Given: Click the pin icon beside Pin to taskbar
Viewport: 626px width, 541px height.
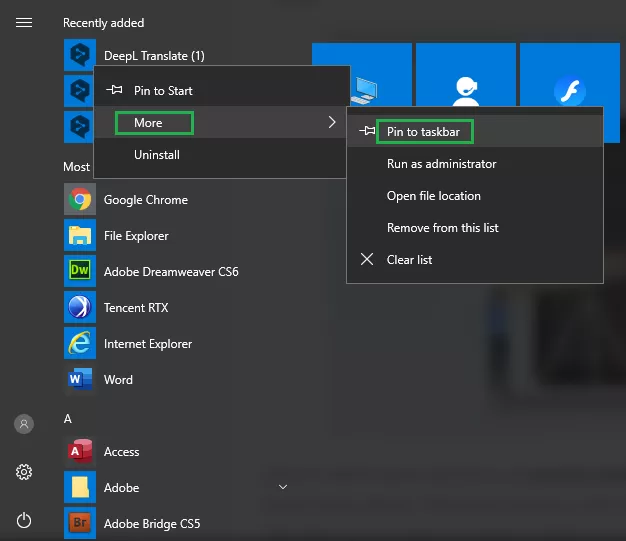Looking at the screenshot, I should pyautogui.click(x=367, y=131).
